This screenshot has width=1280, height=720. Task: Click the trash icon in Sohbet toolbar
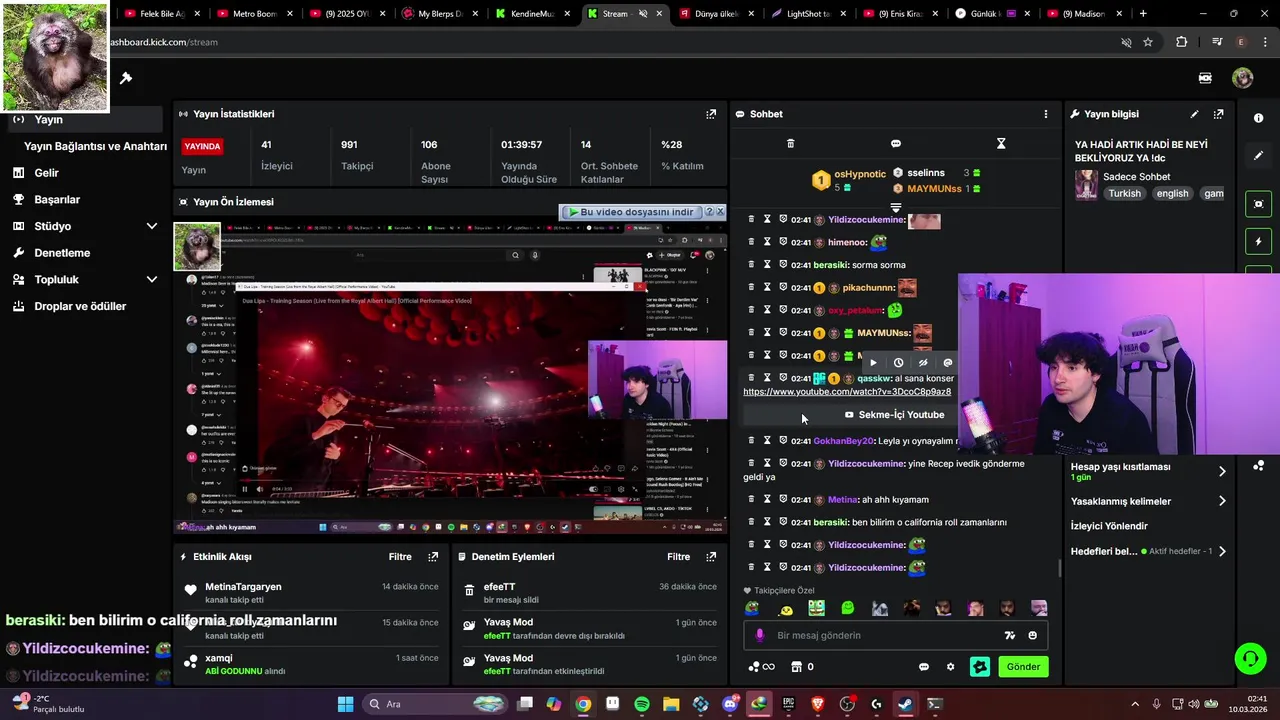pos(790,143)
